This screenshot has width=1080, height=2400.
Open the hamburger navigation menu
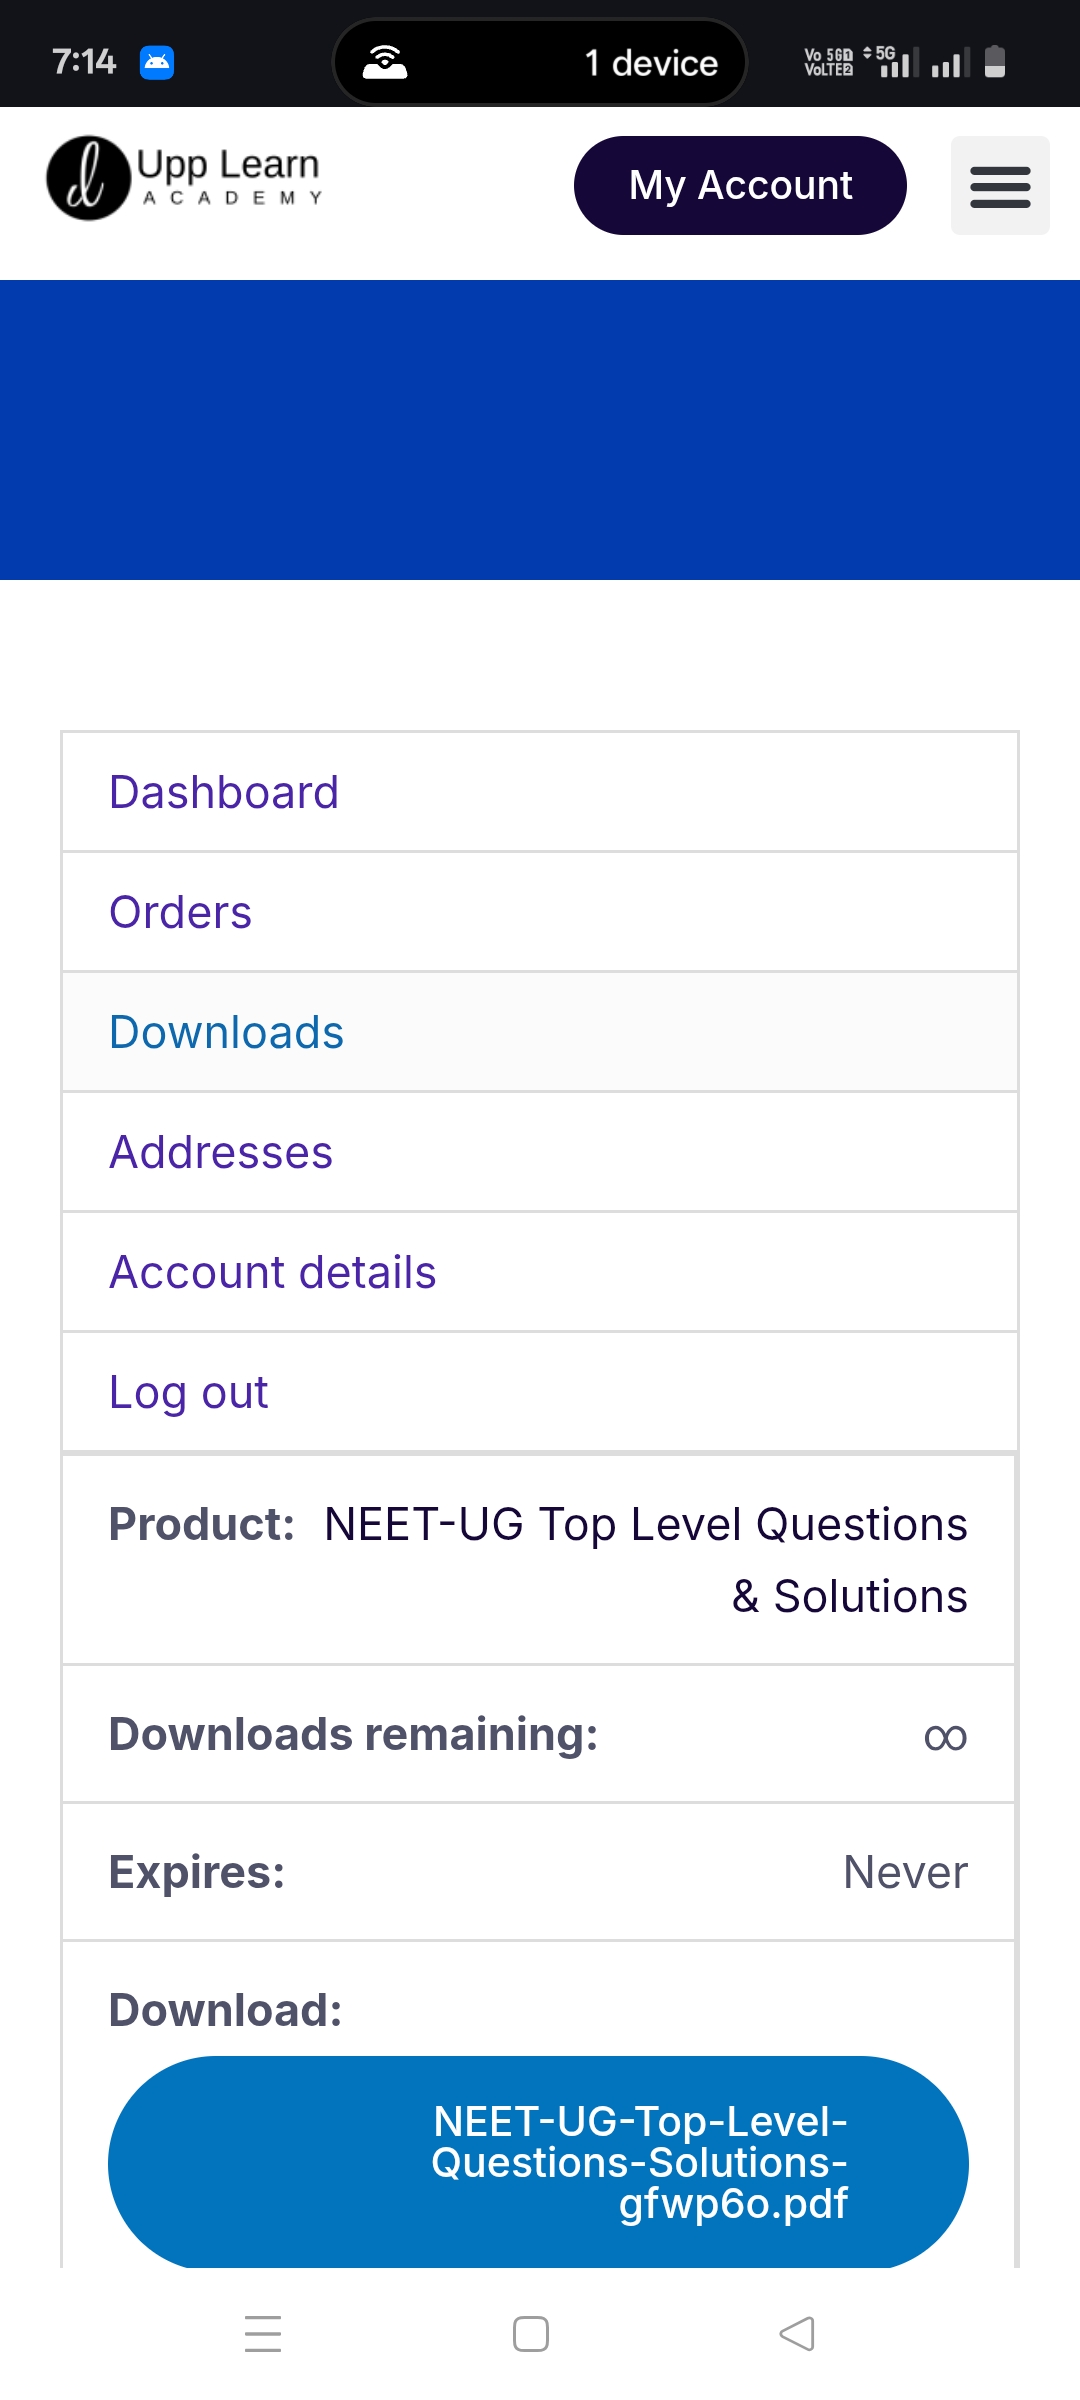coord(1000,186)
